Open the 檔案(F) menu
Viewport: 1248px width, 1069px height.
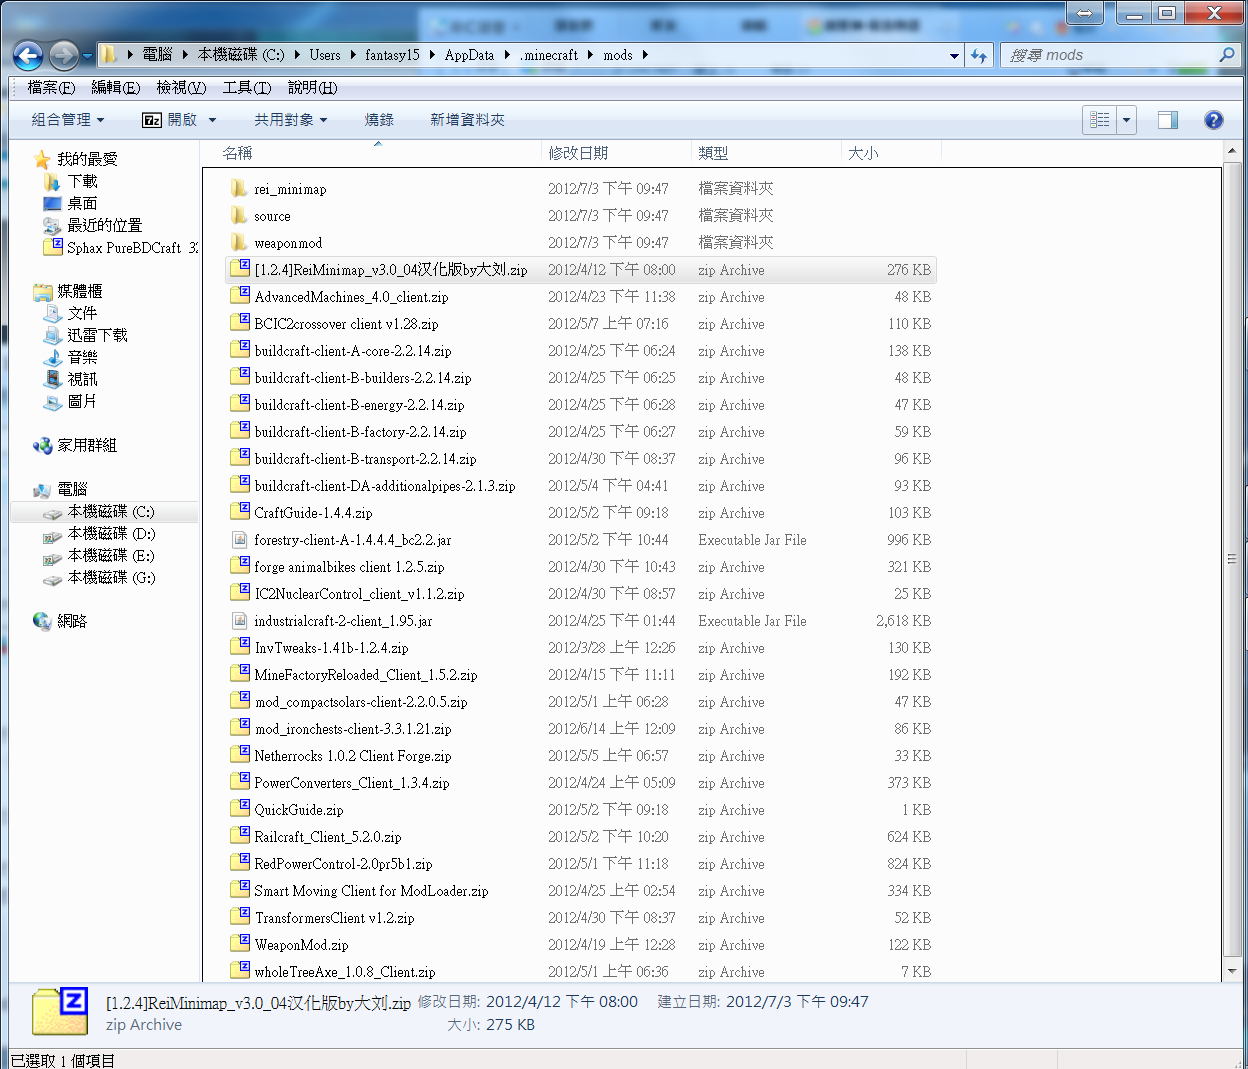51,88
